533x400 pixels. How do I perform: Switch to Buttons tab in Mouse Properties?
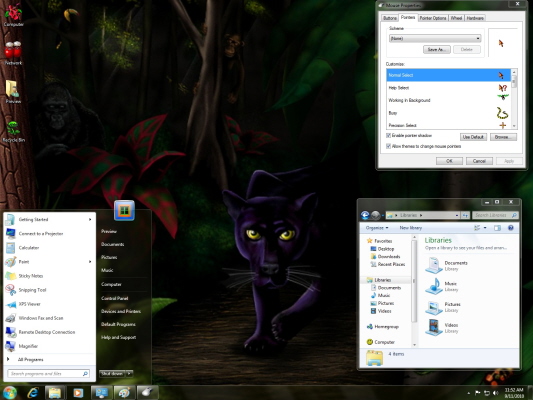point(390,18)
